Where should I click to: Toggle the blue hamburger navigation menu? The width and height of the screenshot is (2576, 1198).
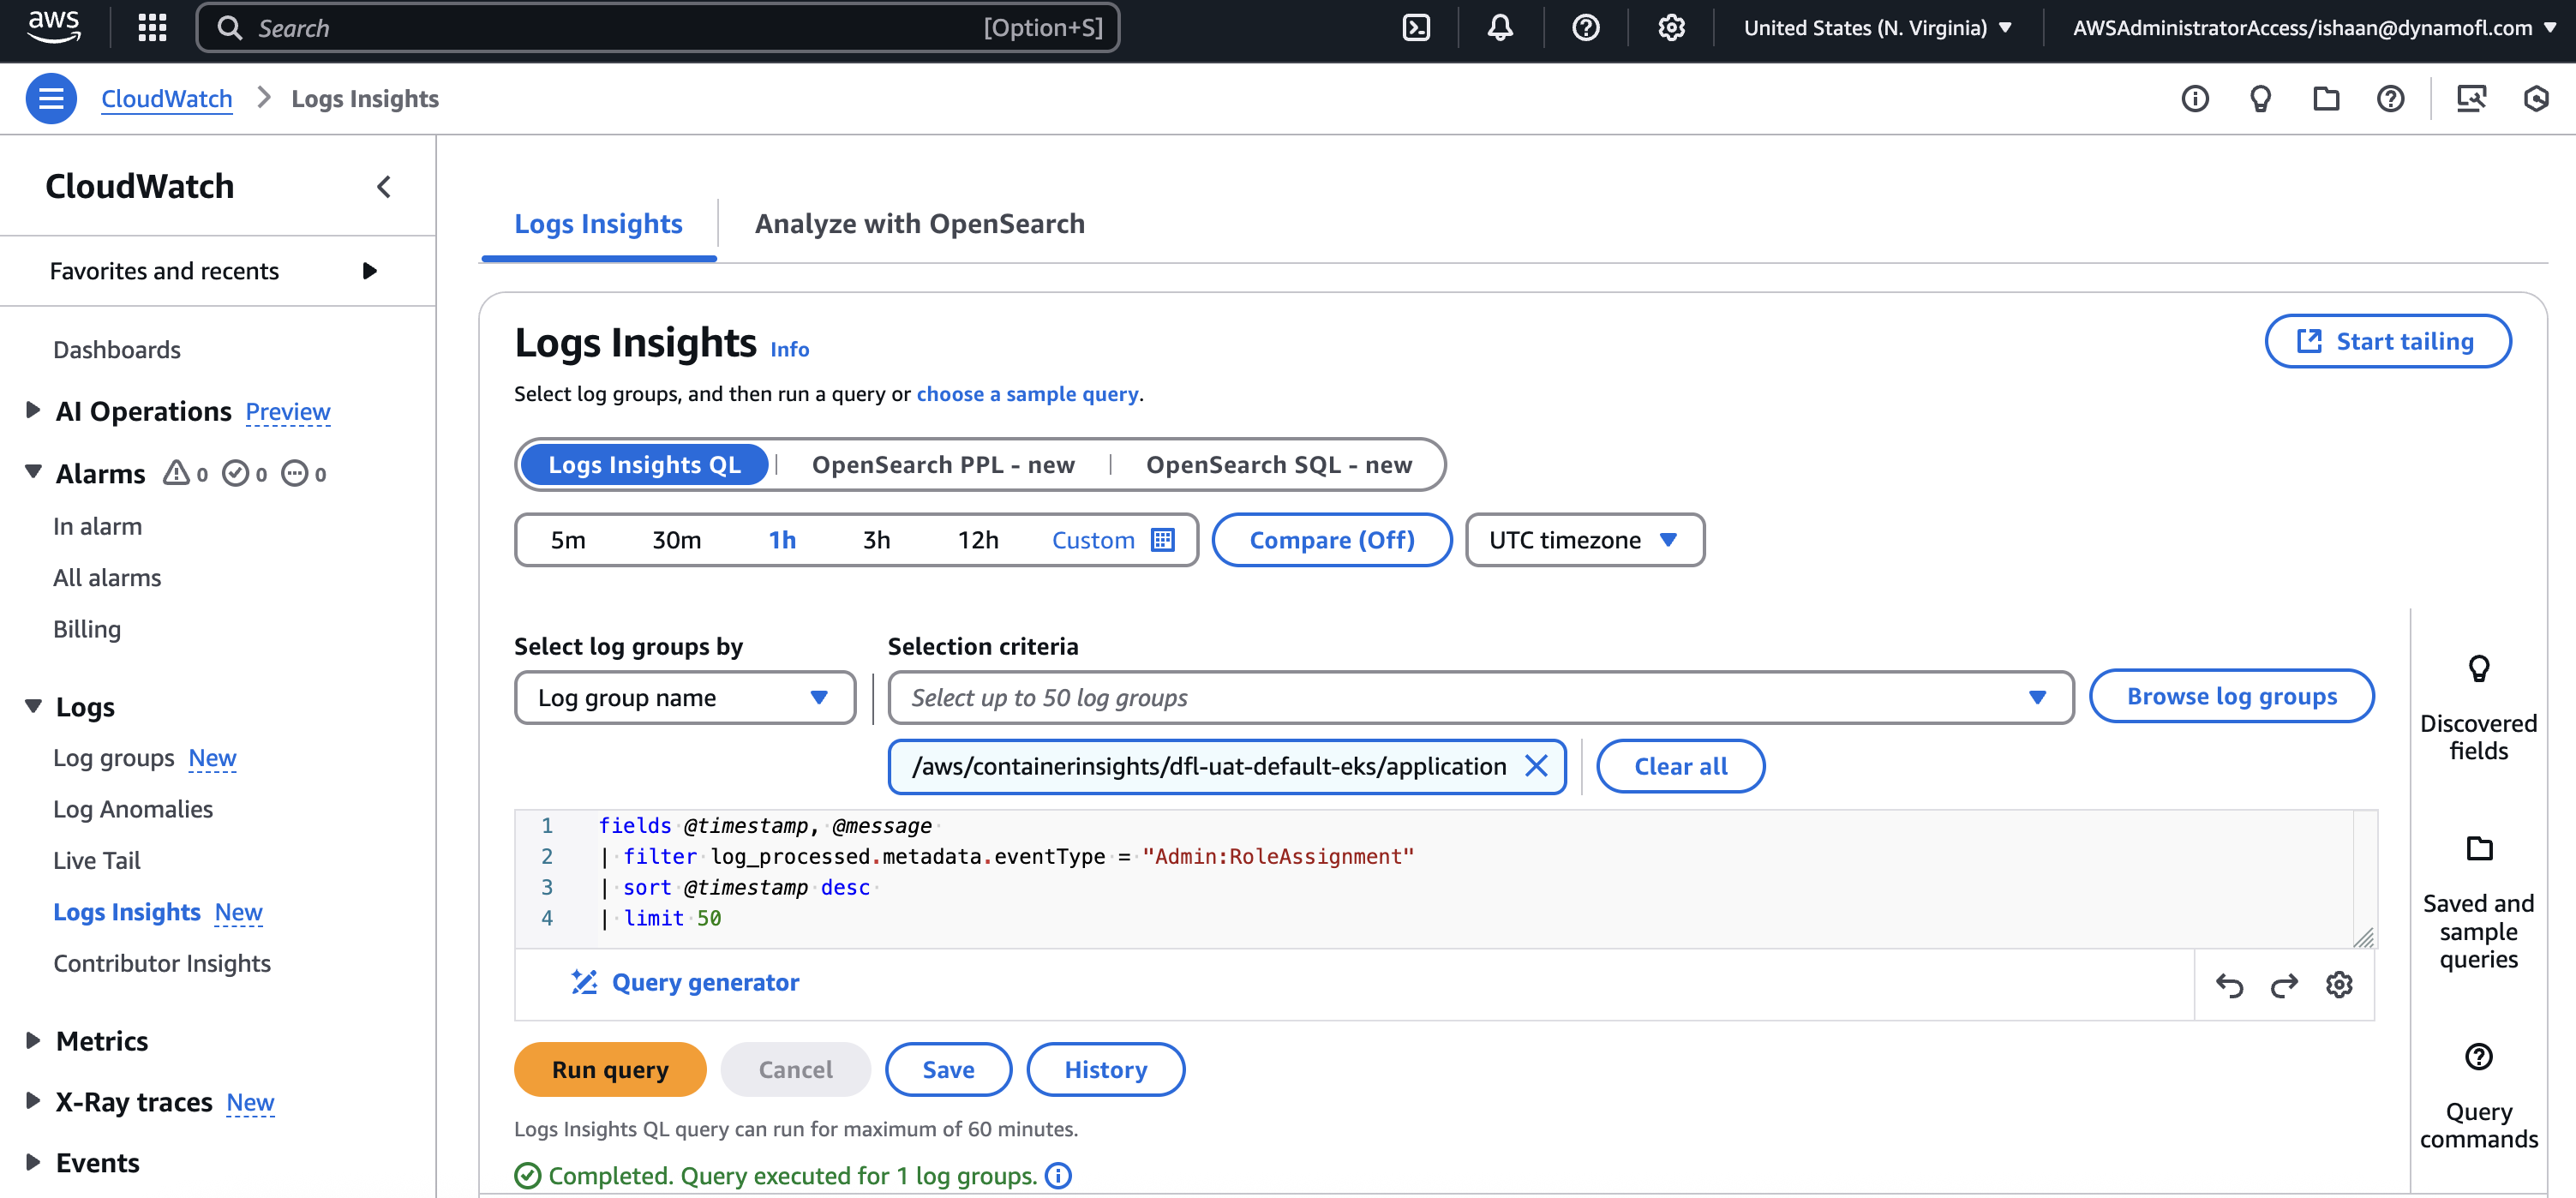pyautogui.click(x=51, y=98)
